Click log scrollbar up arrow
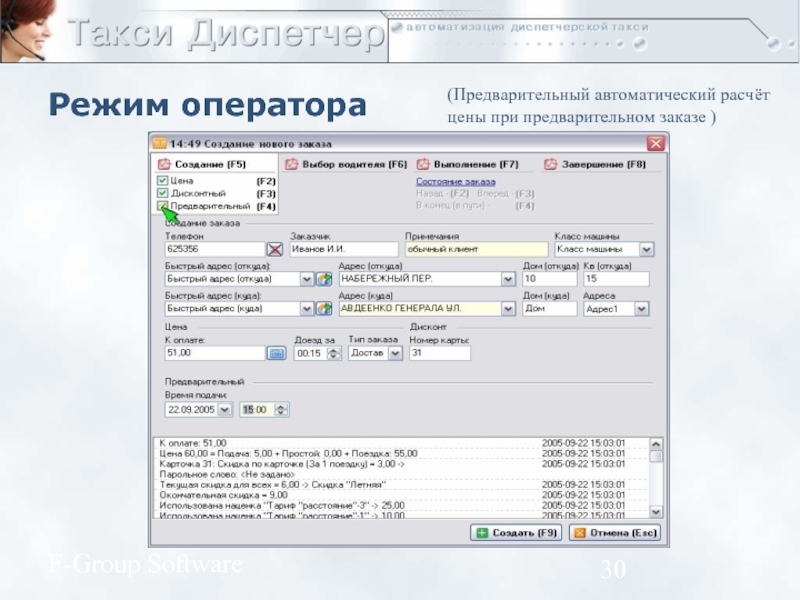 click(656, 444)
